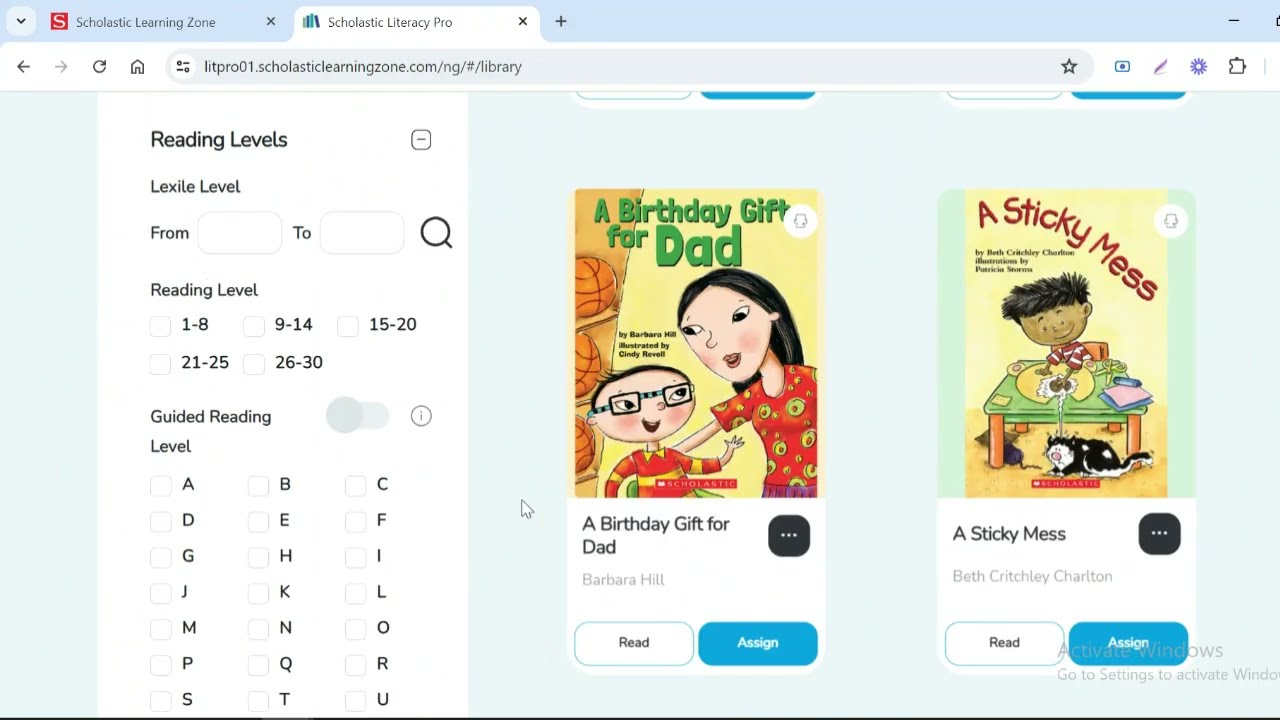Check Guided Reading Level Q
Screen dimensions: 1280x720
coord(258,665)
